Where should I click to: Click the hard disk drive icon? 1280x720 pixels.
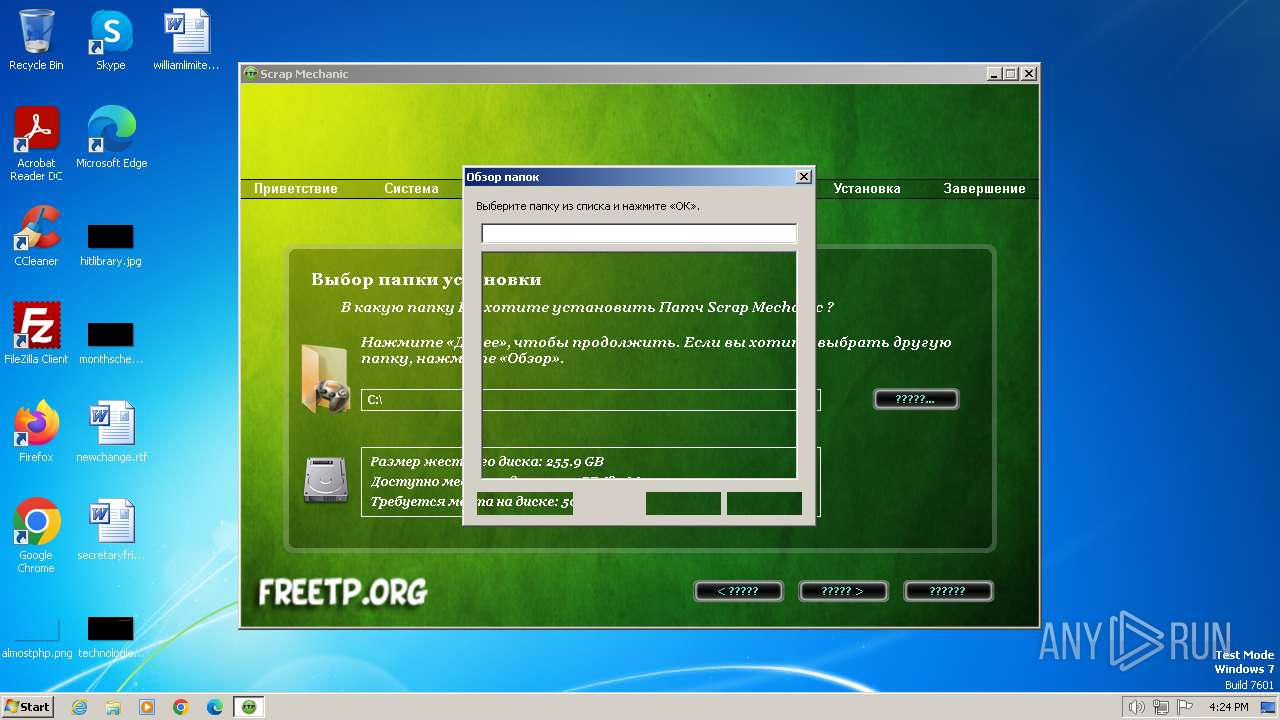(326, 480)
